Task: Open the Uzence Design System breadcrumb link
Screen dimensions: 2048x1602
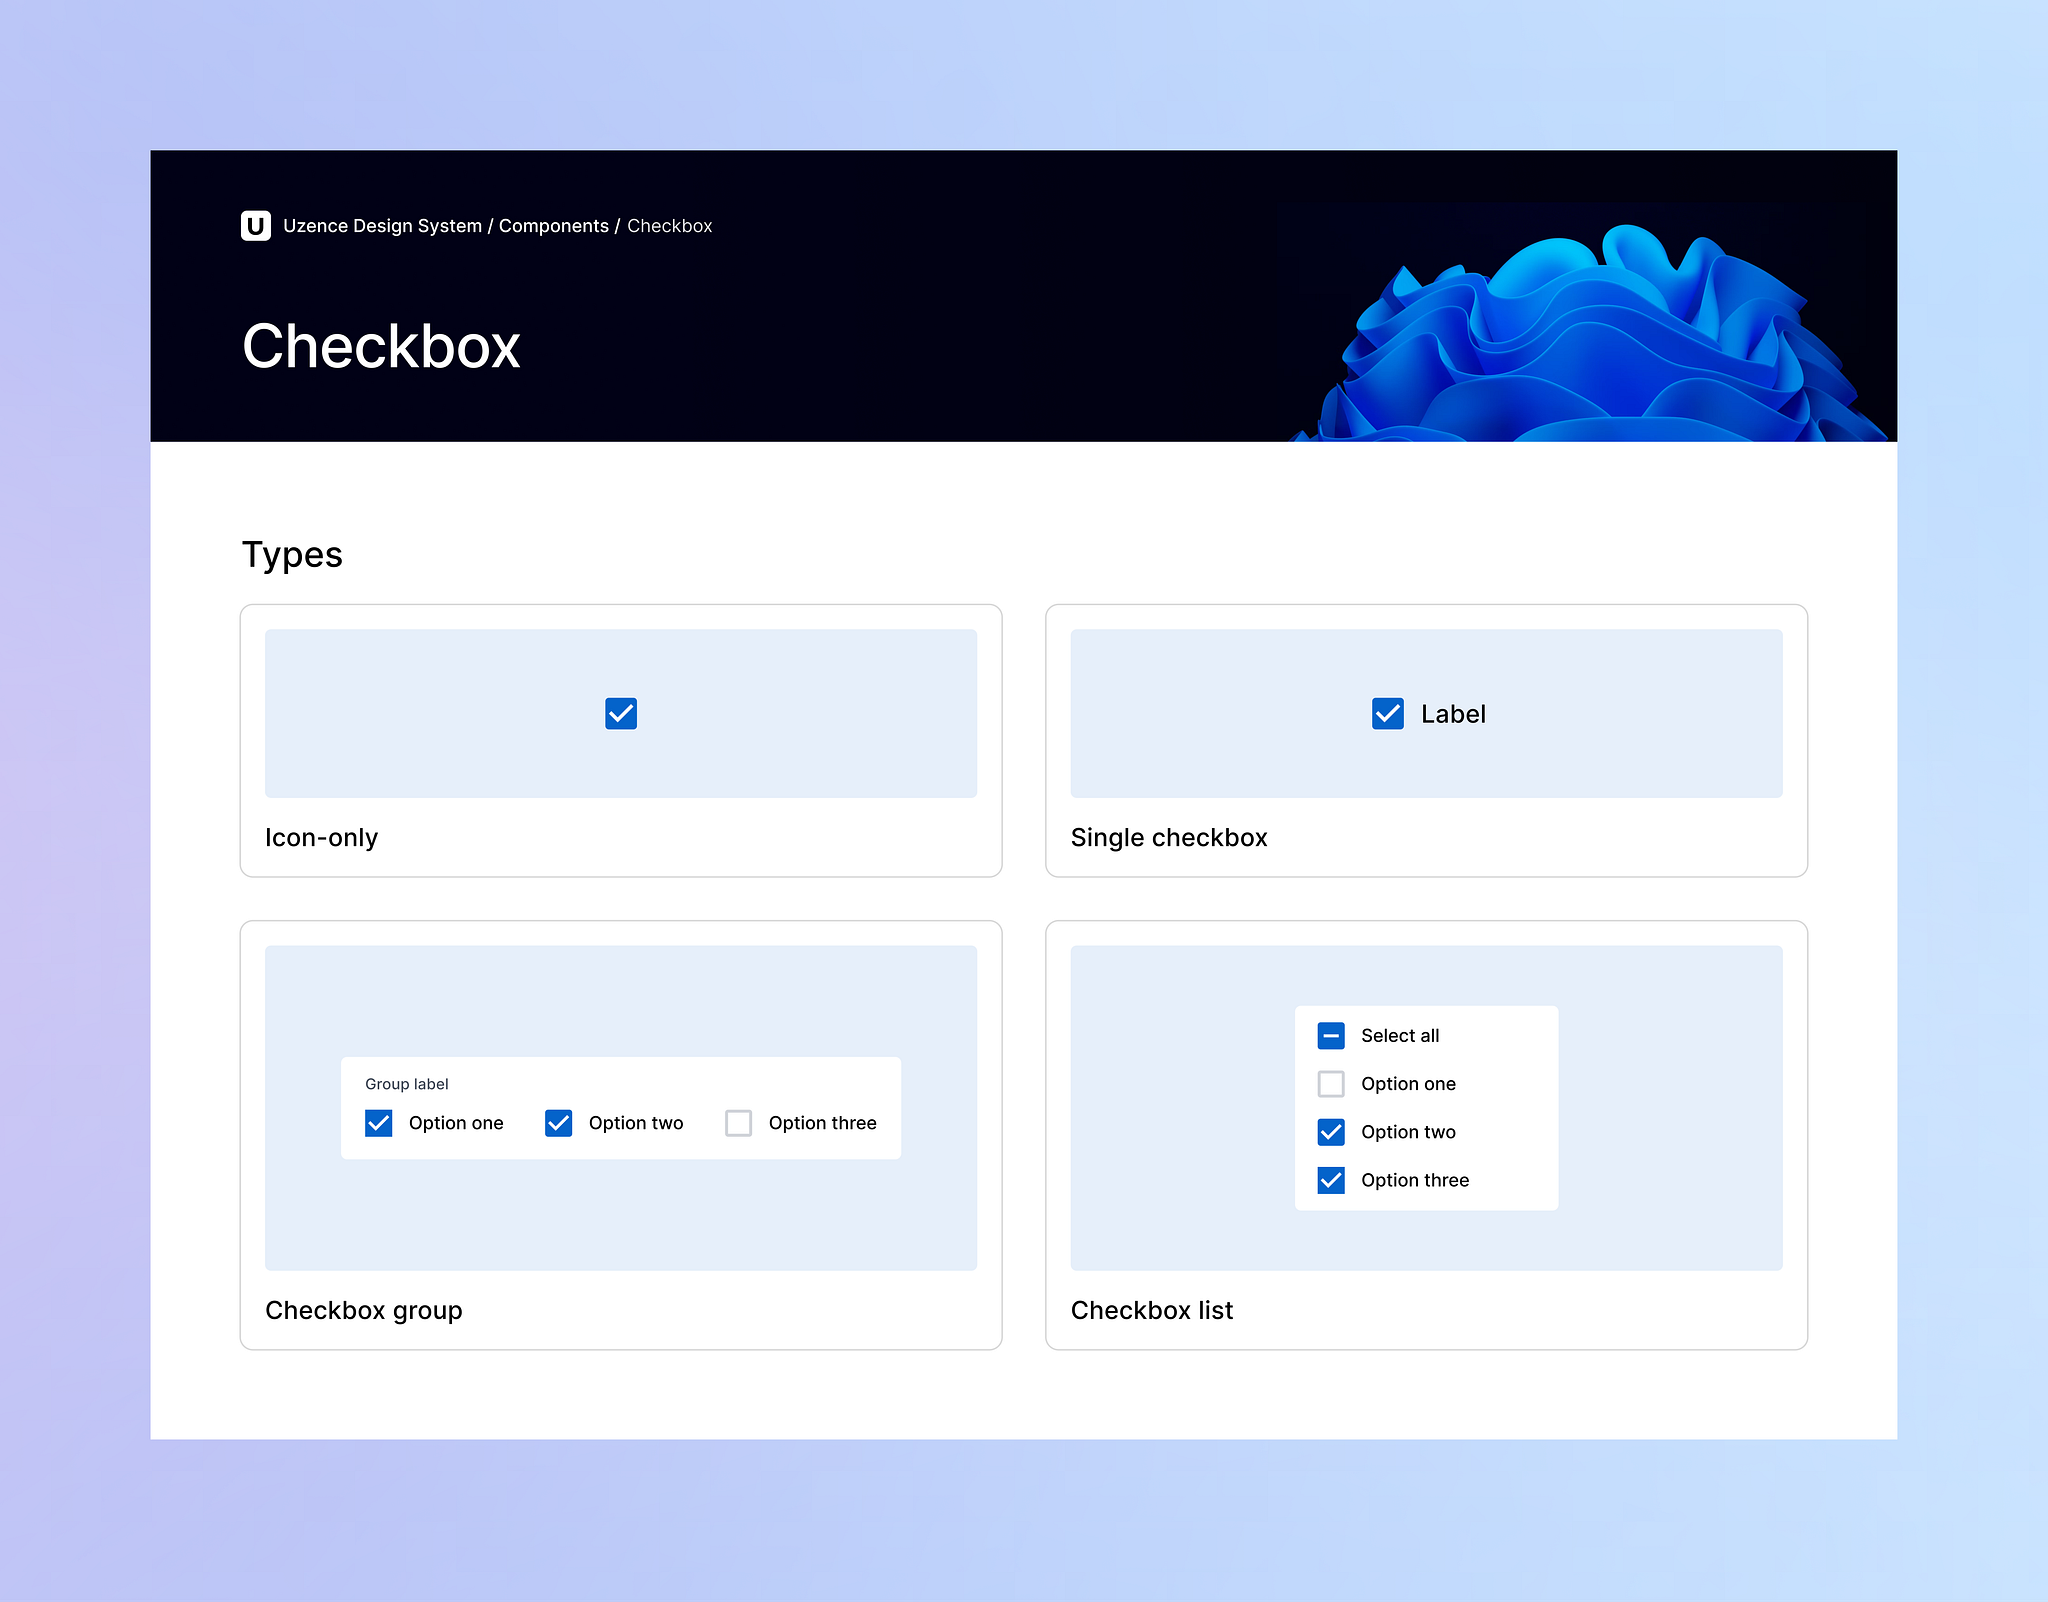Action: coord(383,226)
